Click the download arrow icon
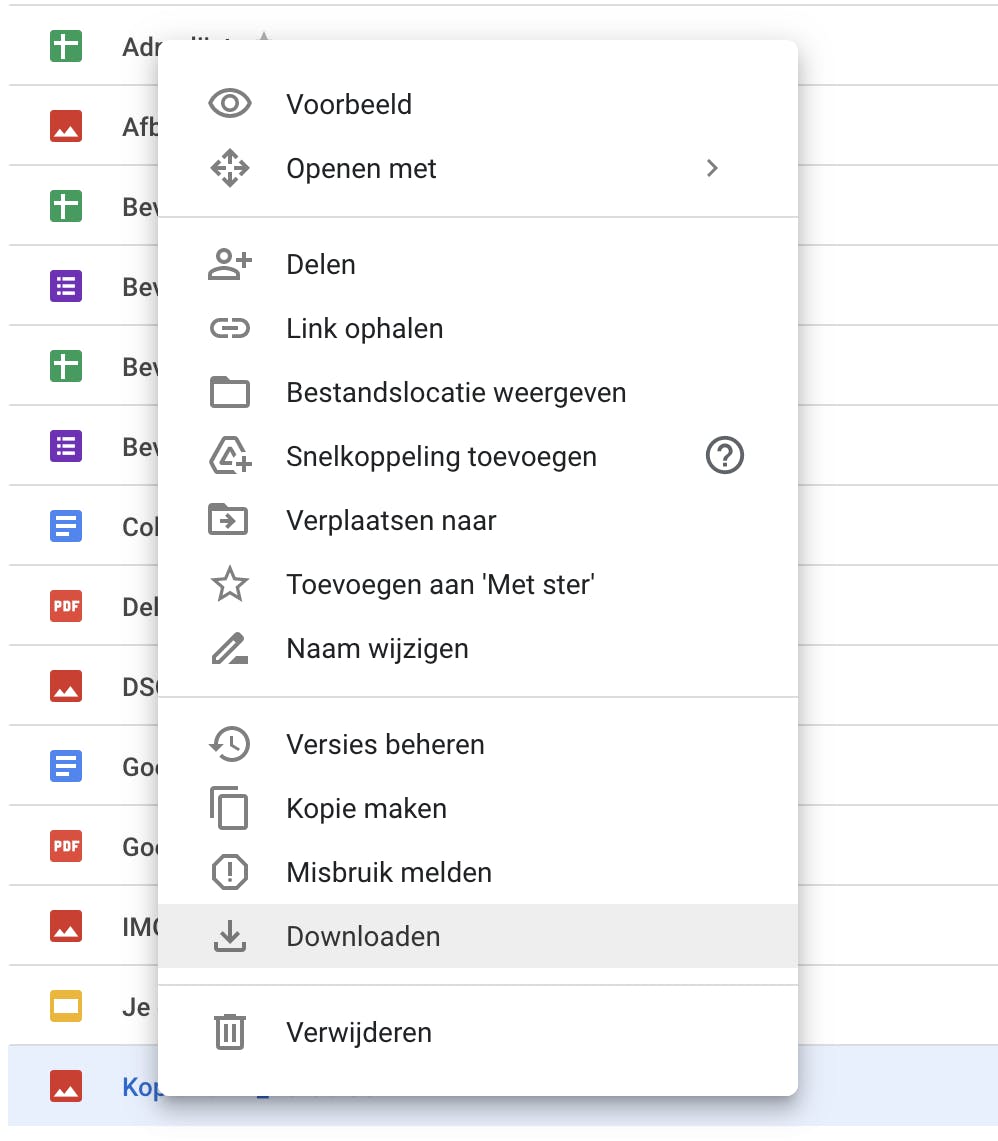The height and width of the screenshot is (1141, 998). coord(230,936)
